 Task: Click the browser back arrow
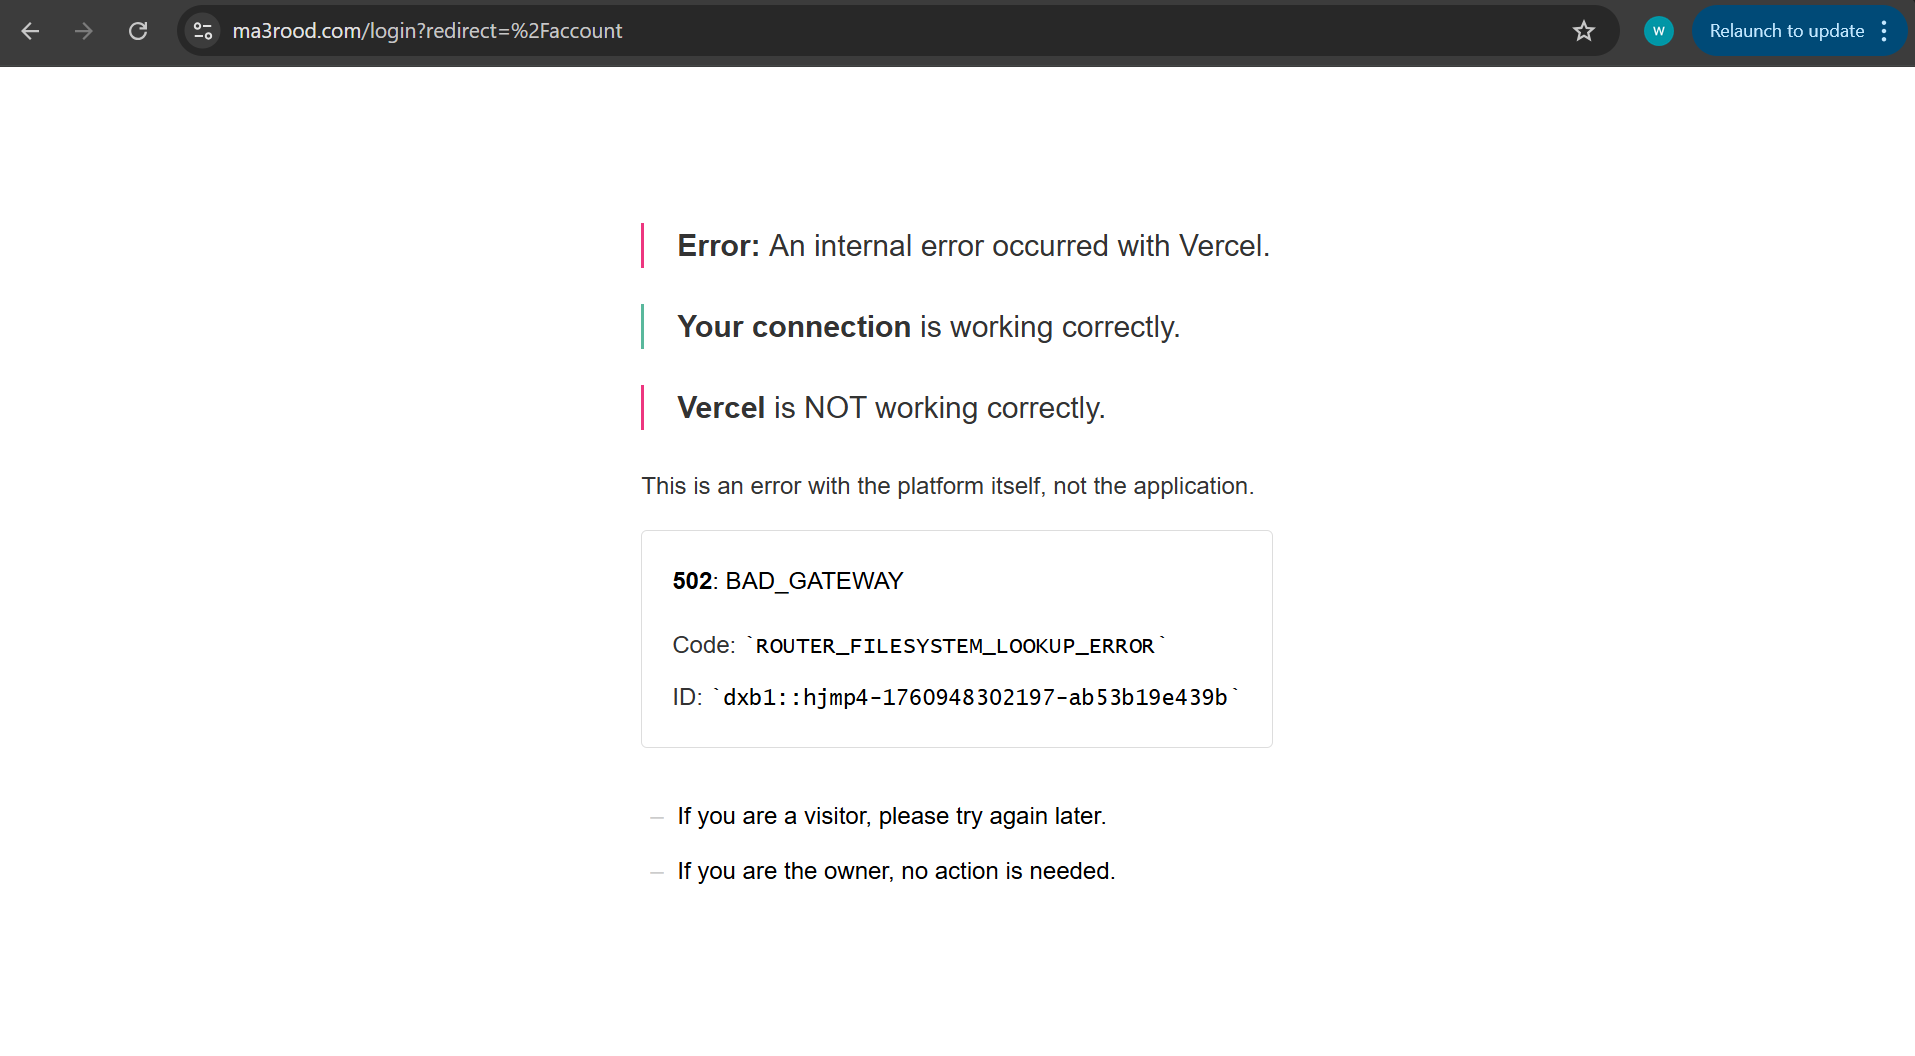pos(30,31)
